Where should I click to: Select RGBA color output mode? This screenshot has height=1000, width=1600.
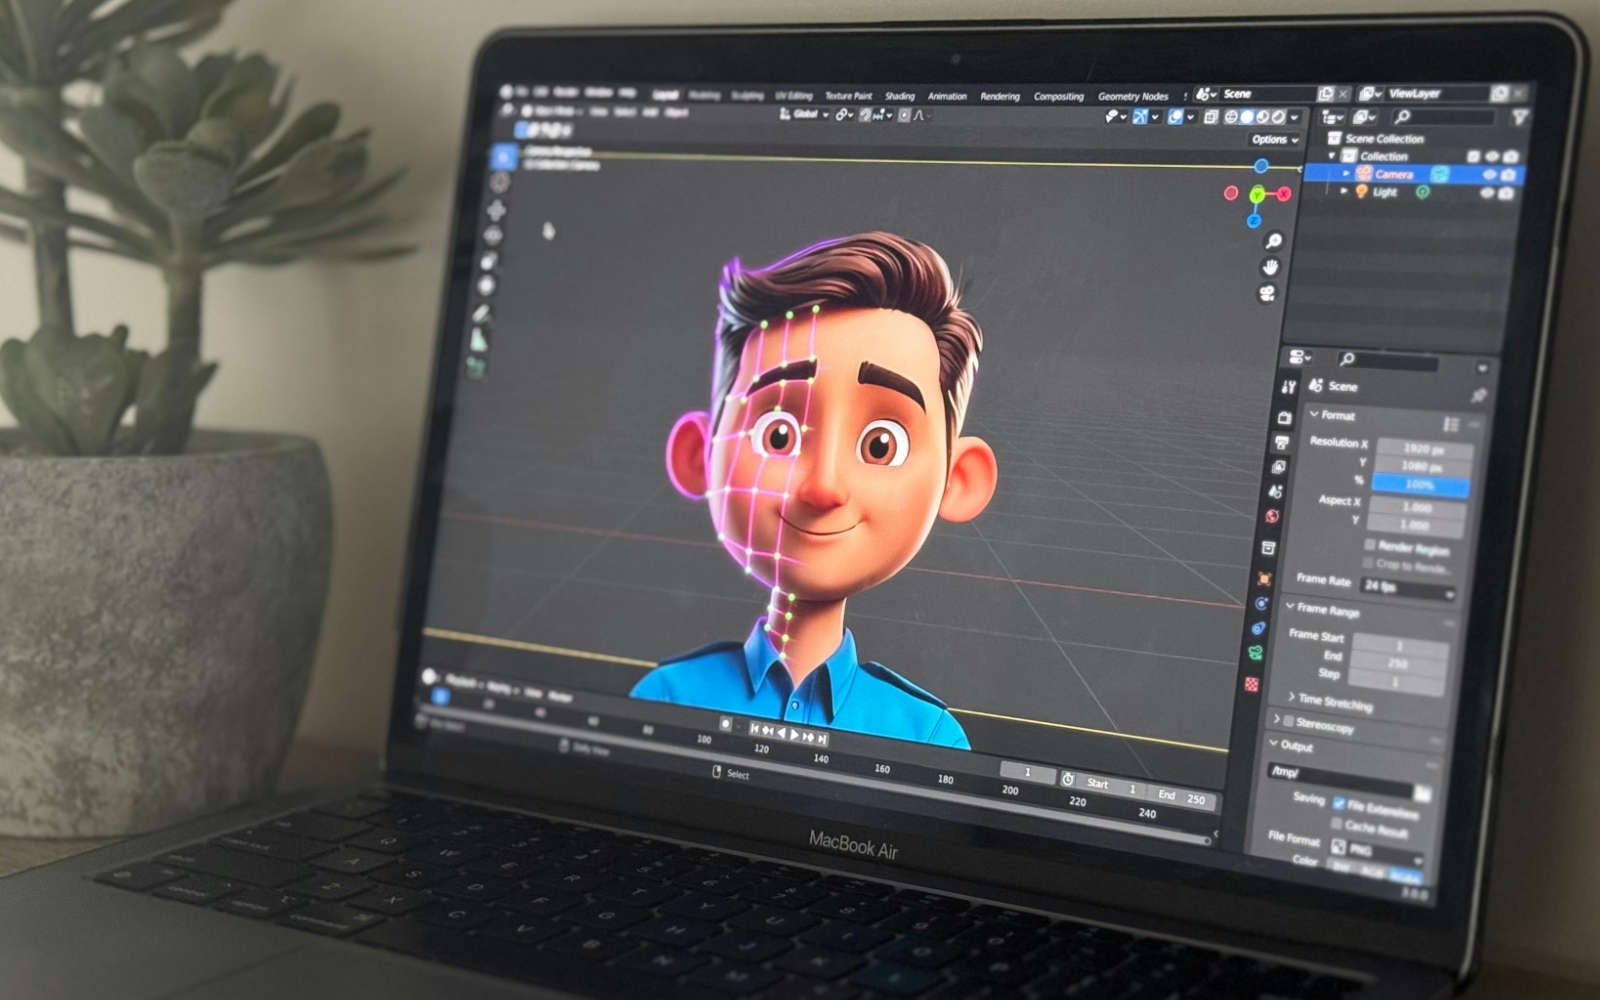coord(1408,871)
